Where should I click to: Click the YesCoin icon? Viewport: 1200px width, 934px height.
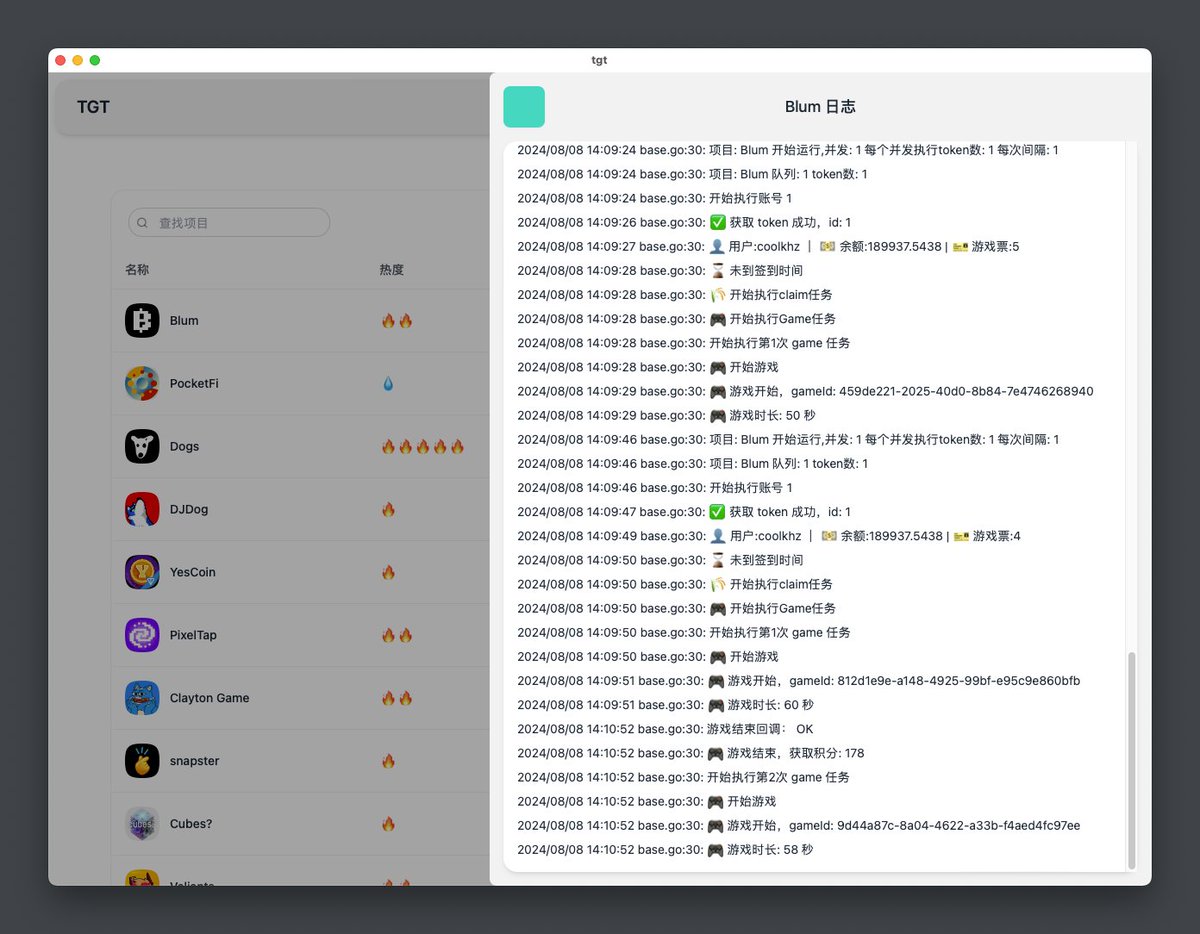(x=141, y=572)
